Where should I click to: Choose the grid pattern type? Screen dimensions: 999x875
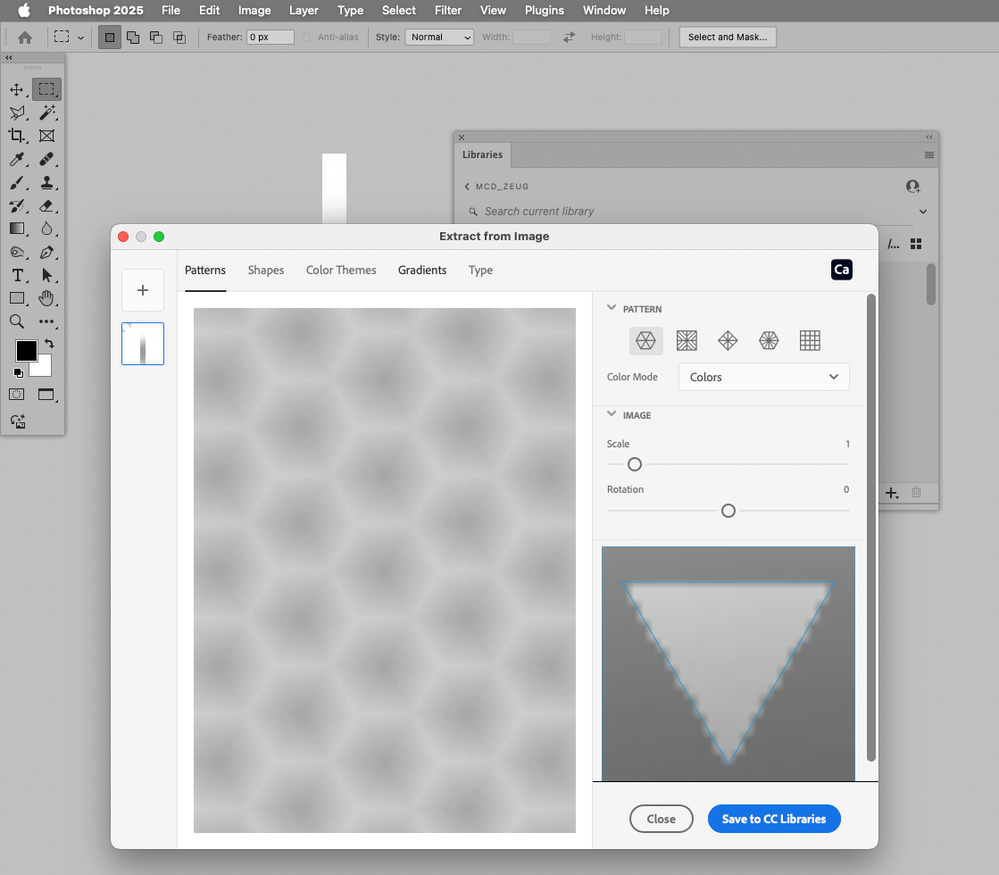point(810,340)
